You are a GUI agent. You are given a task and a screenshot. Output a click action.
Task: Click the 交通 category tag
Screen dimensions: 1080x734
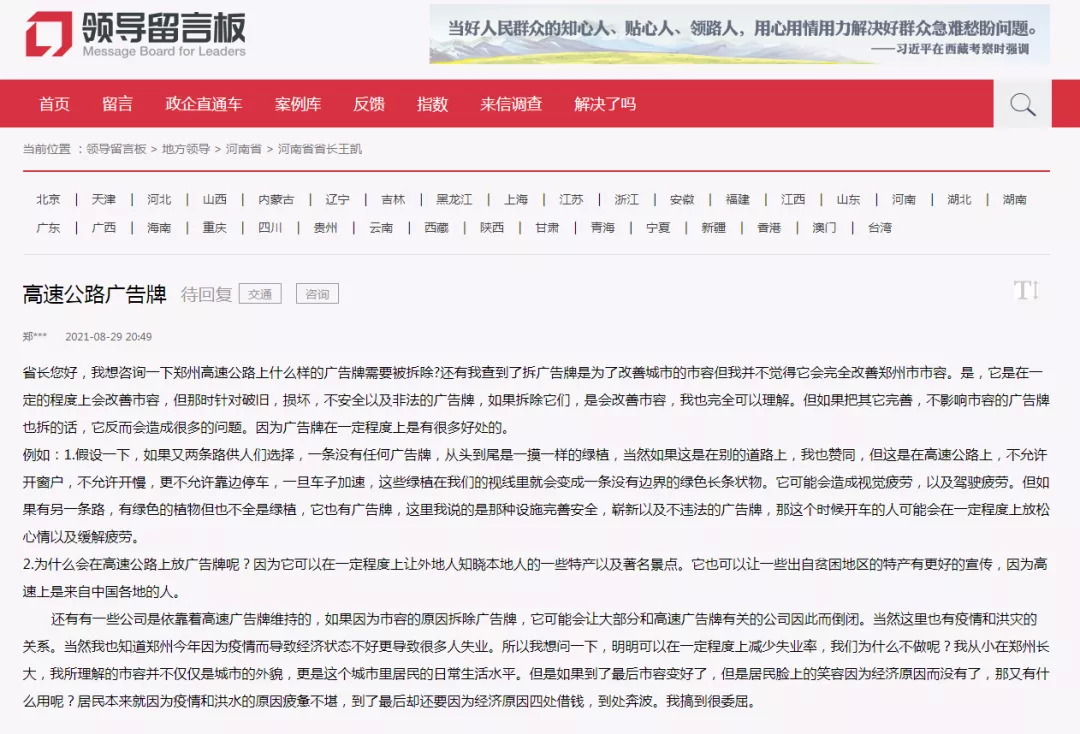260,294
